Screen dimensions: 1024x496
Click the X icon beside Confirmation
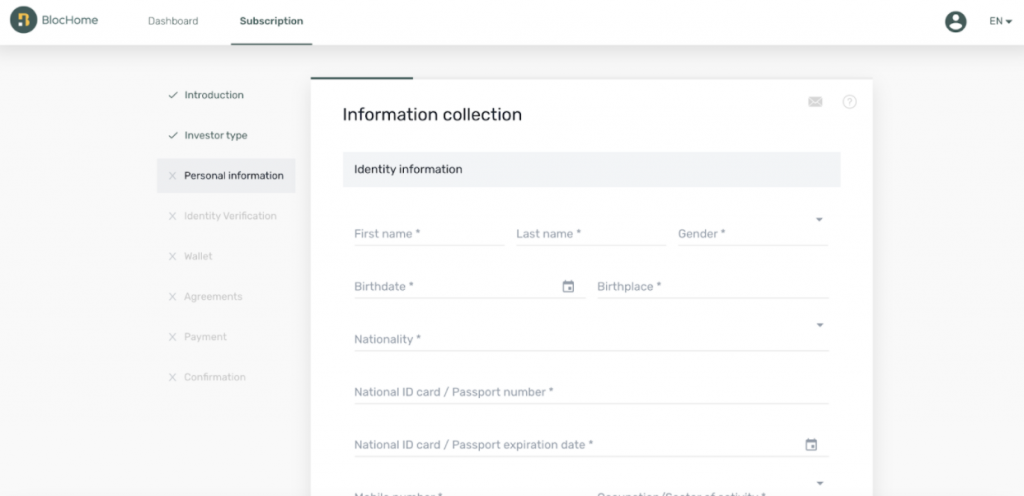pyautogui.click(x=172, y=377)
